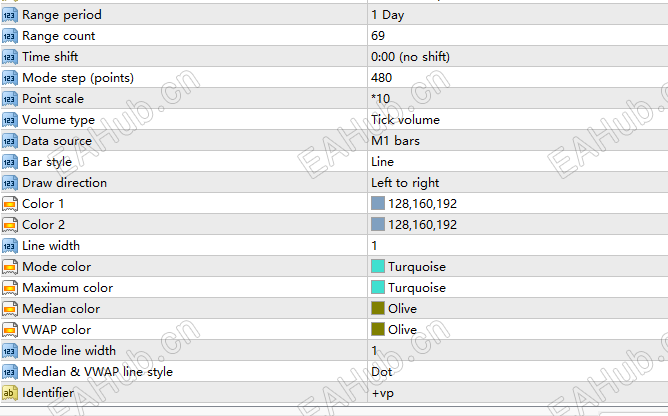Image resolution: width=668 pixels, height=416 pixels.
Task: Select the Color 1 swatch 128,160,192
Action: click(378, 203)
